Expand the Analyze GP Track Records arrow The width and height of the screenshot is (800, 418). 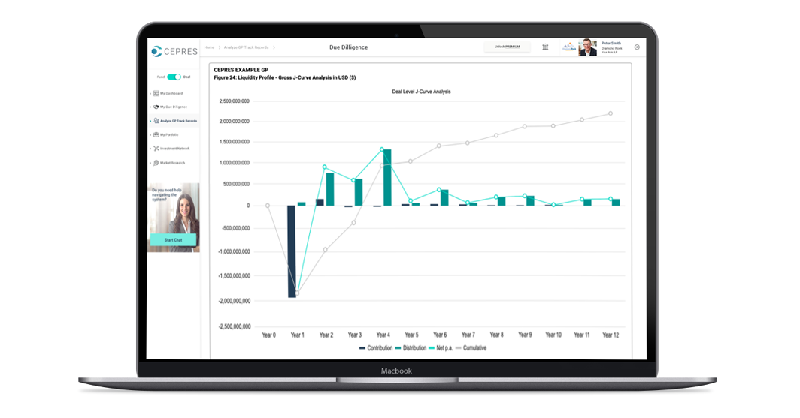pyautogui.click(x=151, y=121)
